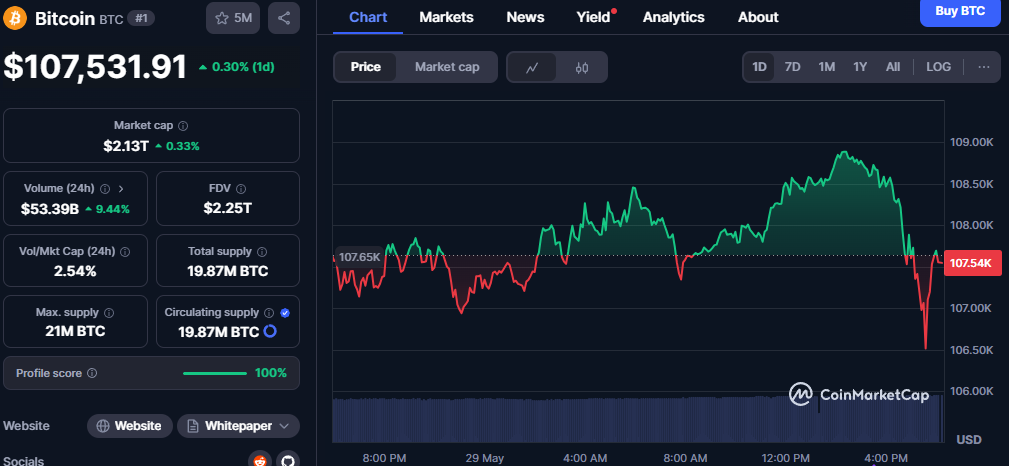Expand the Whitepaper dropdown
Viewport: 1009px width, 466px height.
(x=238, y=426)
